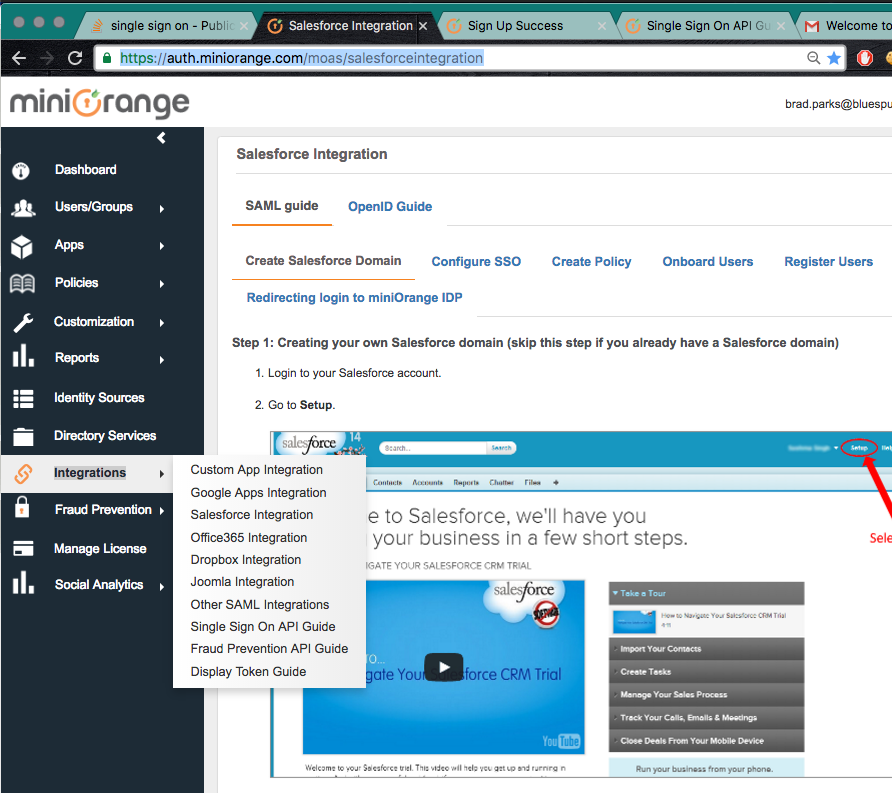
Task: Open the zoom magnifier icon in address bar
Action: [813, 58]
